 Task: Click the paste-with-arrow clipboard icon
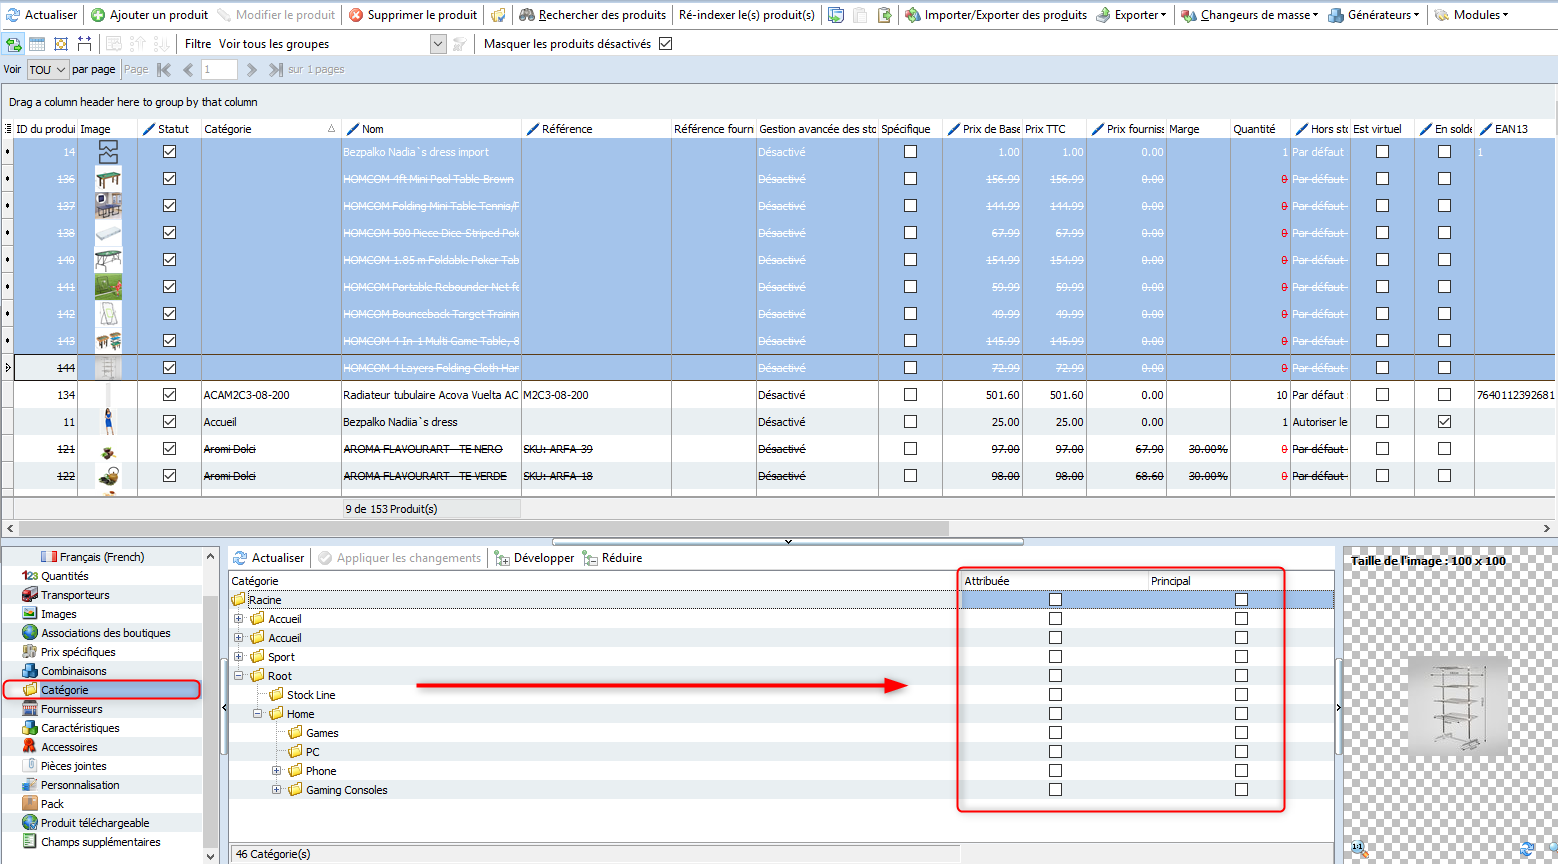point(884,15)
